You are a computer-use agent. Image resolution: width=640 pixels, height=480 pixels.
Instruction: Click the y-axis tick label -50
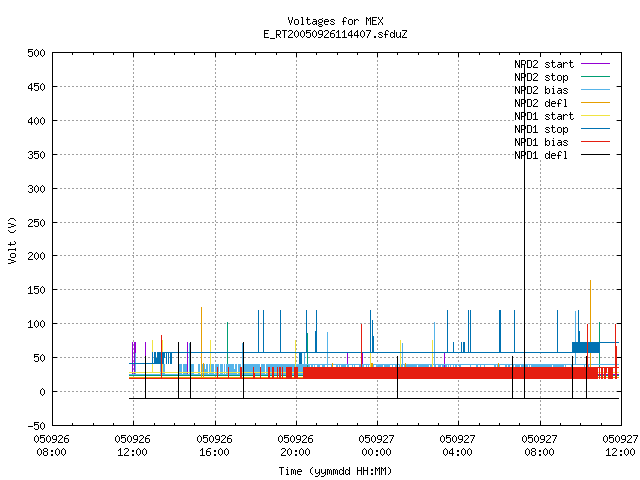pos(36,426)
